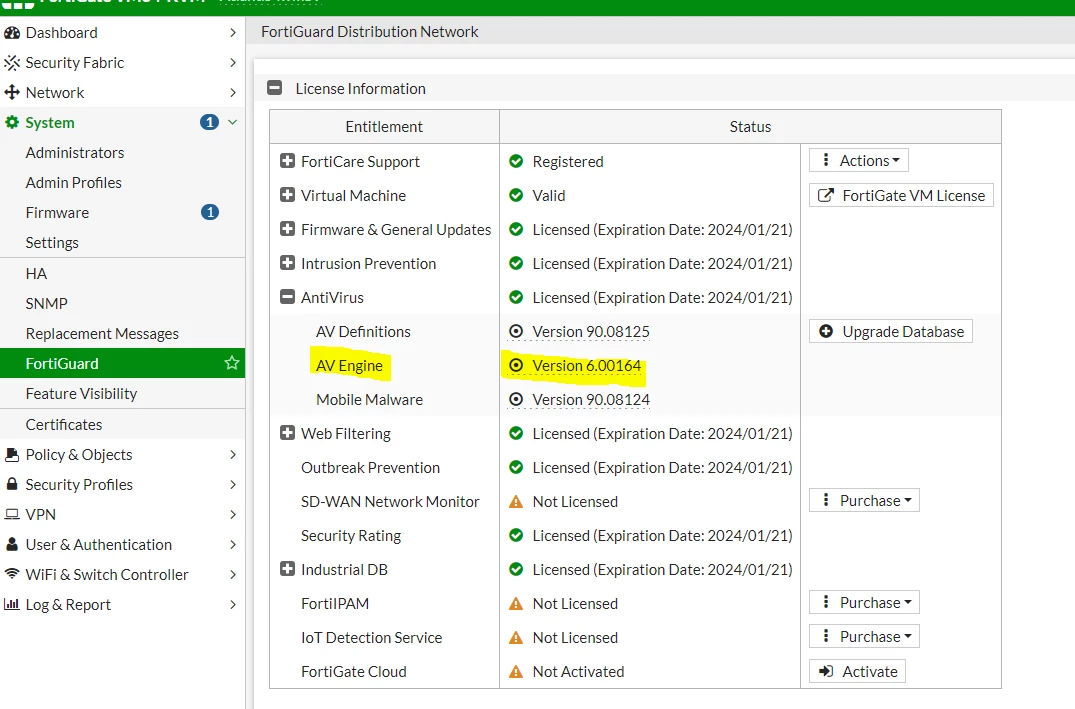Click the warning icon for FortiGate Cloud

516,672
